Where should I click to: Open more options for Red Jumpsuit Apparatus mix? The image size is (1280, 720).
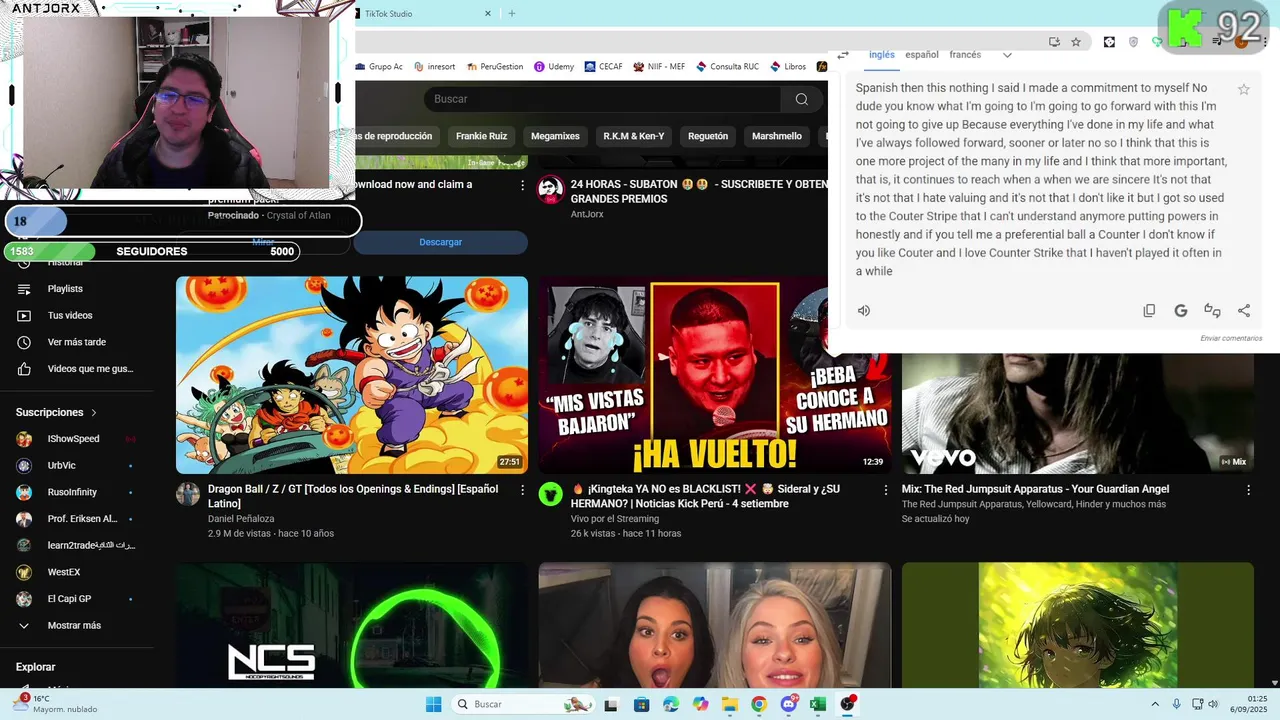[x=1248, y=490]
